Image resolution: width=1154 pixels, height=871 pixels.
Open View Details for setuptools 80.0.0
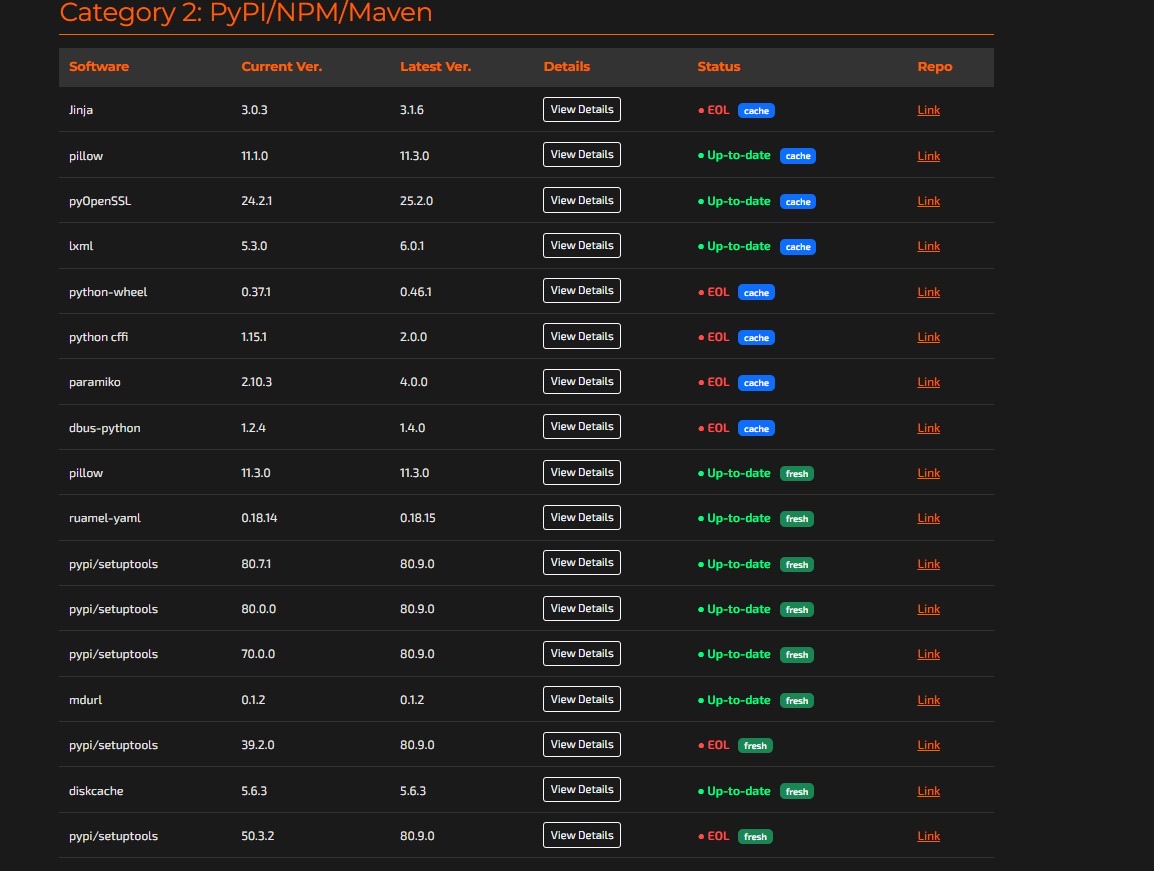[581, 608]
